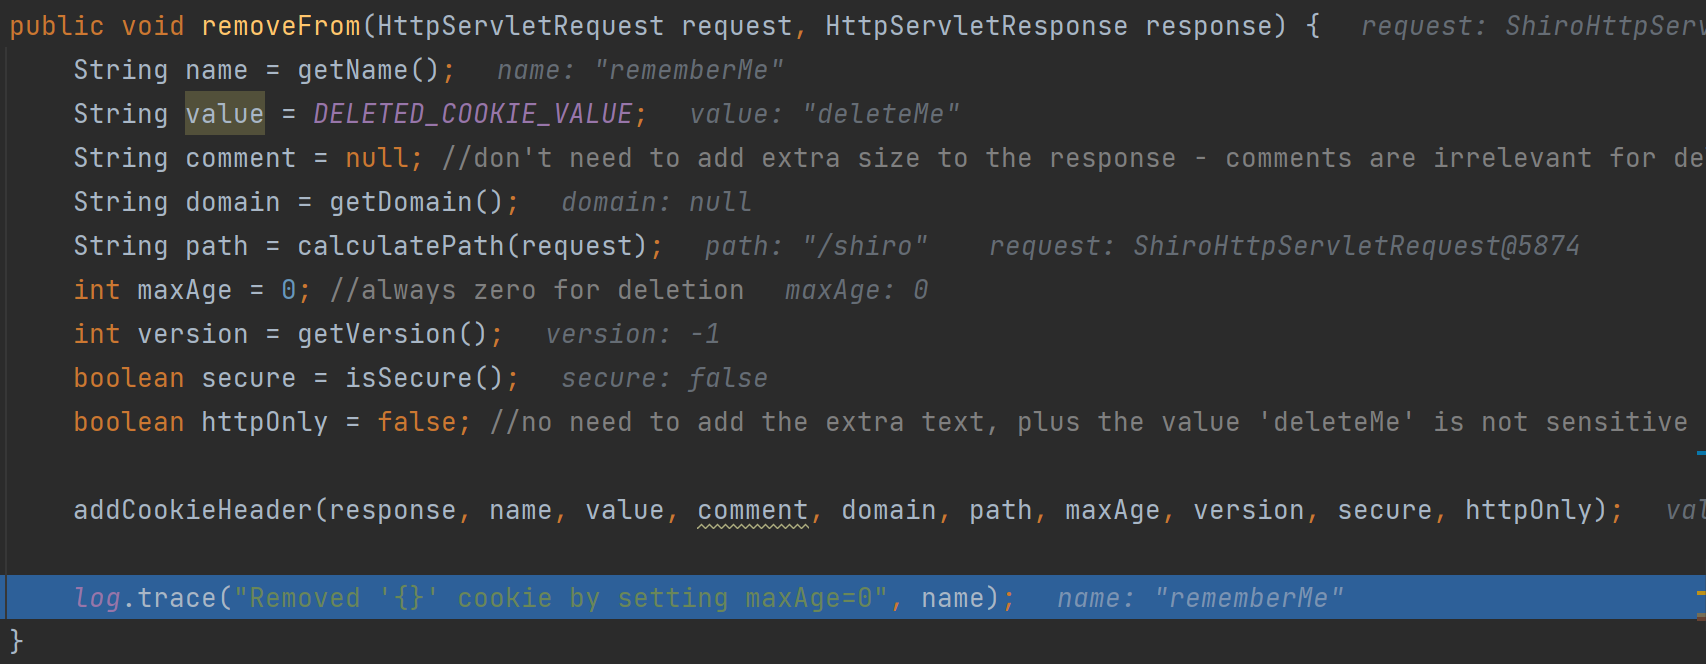
Task: Click the closing brace of the method
Action: coord(15,640)
